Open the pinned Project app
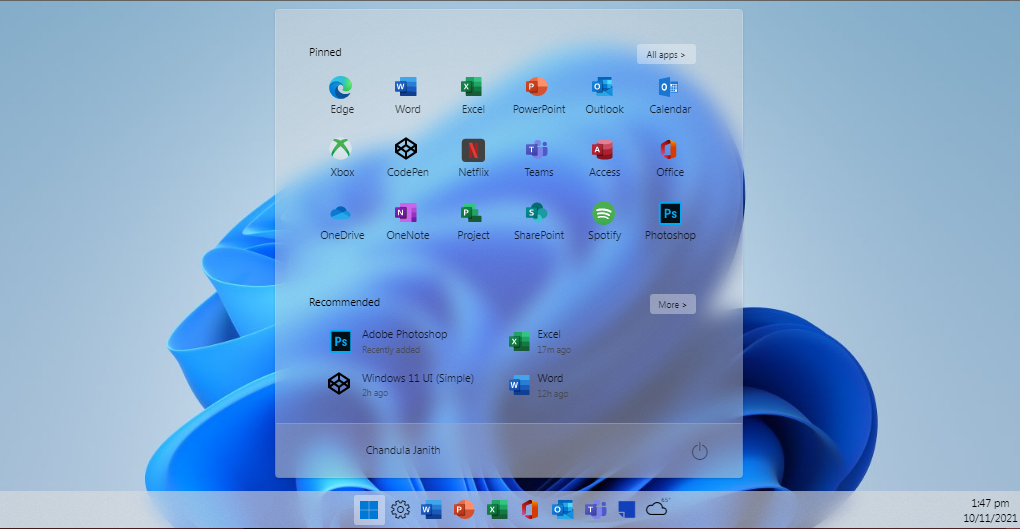Viewport: 1020px width, 529px height. [x=473, y=215]
